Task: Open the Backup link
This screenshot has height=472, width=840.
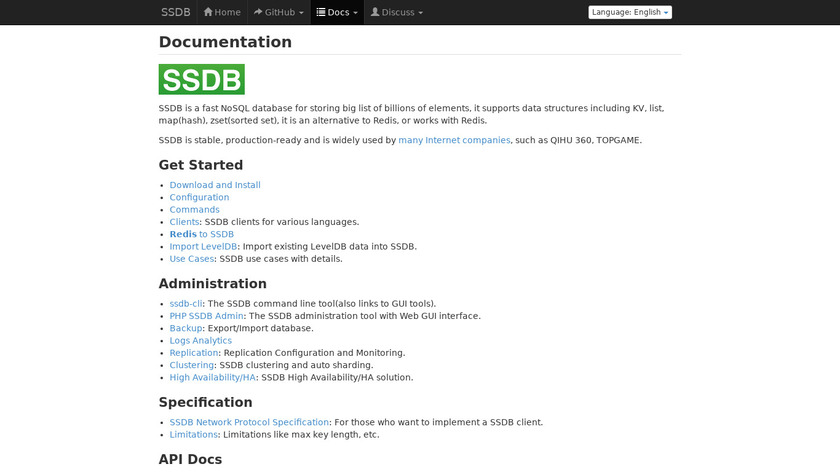Action: [185, 328]
